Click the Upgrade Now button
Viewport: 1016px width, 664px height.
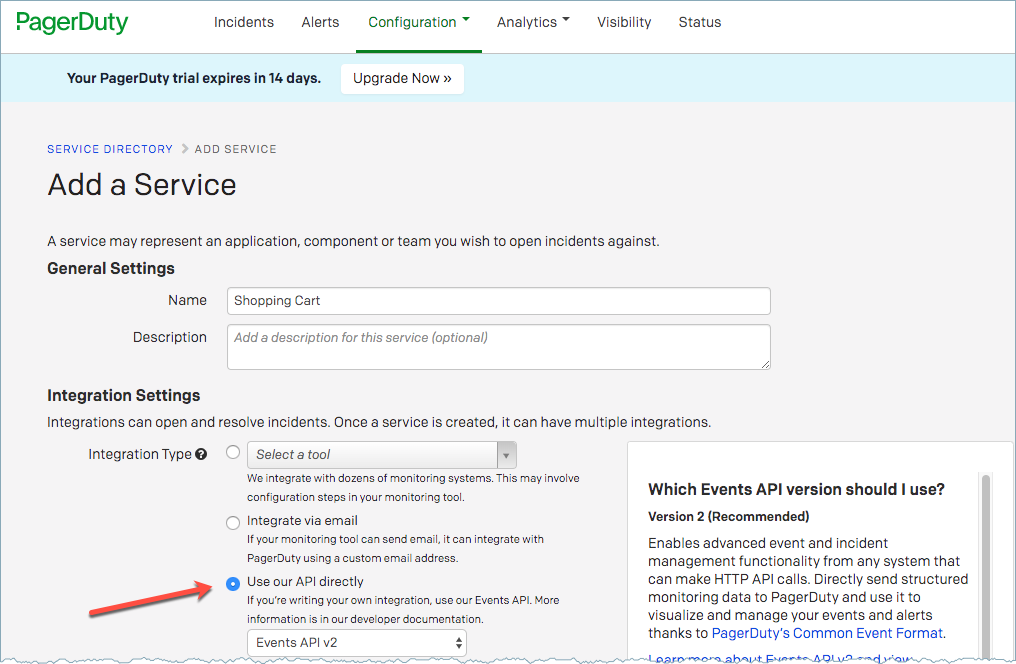tap(402, 78)
